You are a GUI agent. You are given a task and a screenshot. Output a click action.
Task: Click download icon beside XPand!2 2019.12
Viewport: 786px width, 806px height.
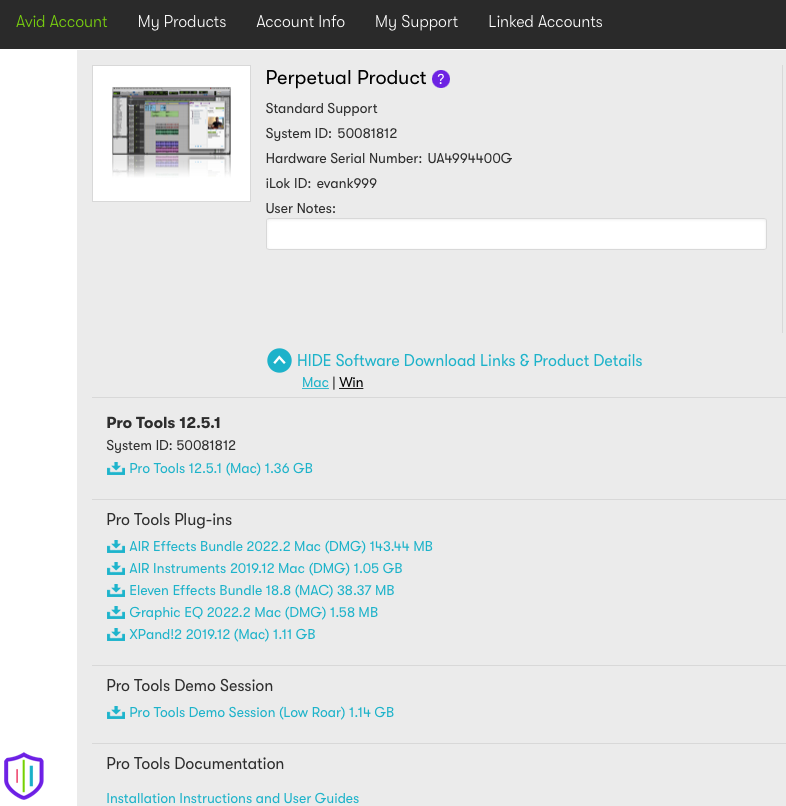[x=116, y=635]
